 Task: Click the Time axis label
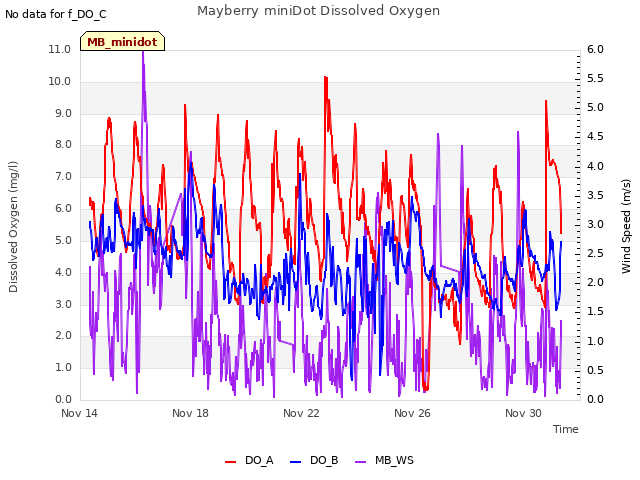point(566,429)
